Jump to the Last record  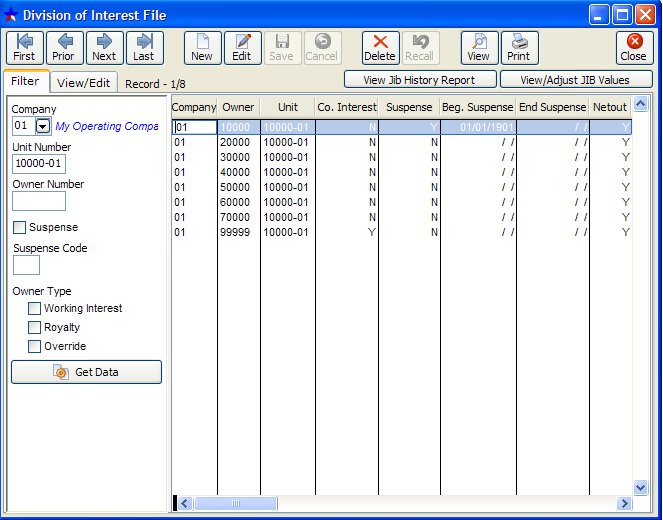tap(144, 47)
